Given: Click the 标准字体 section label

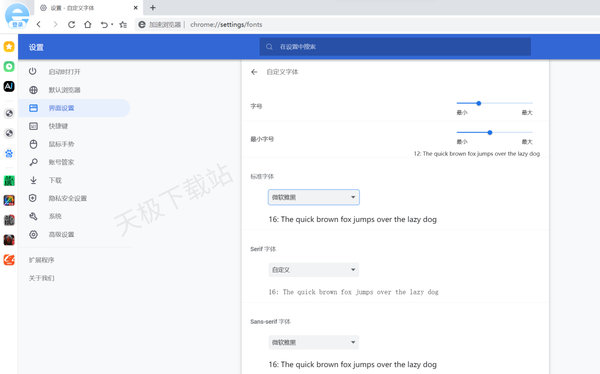Looking at the screenshot, I should [x=262, y=176].
